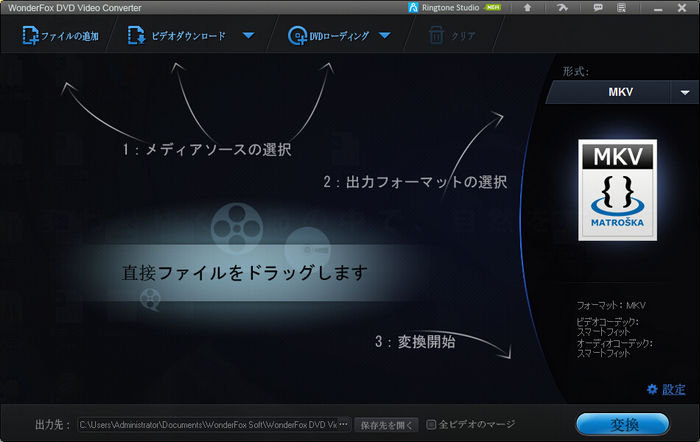
Task: Click the Video Download (ビデオダウンロード) button
Action: (177, 35)
